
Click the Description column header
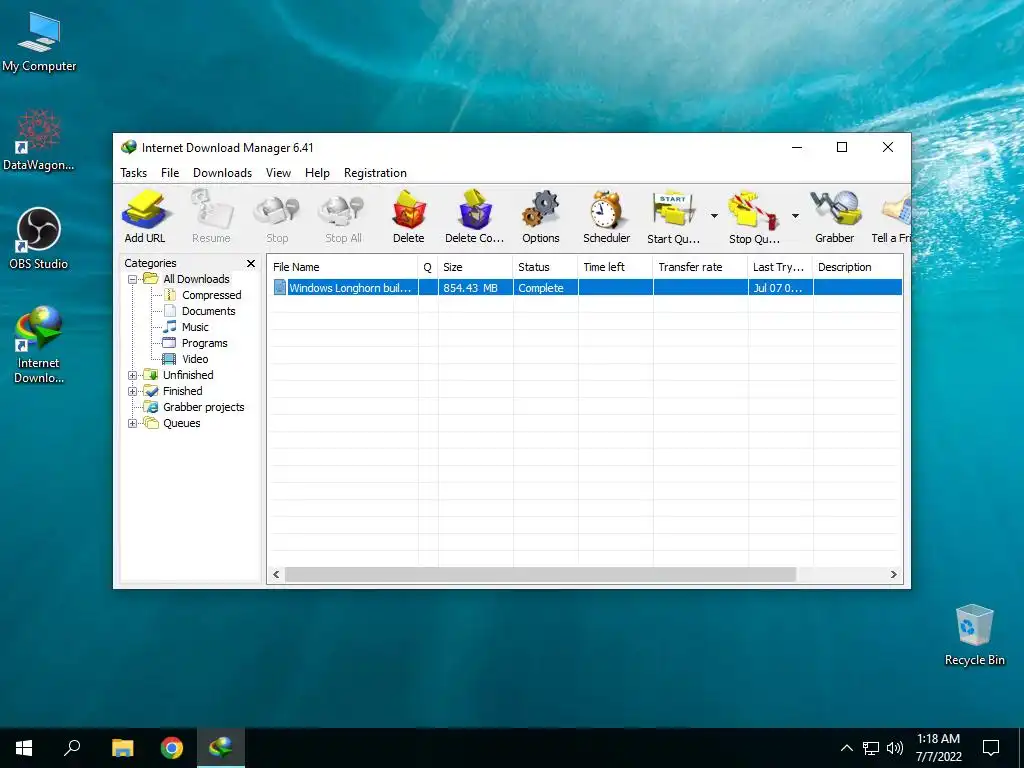(858, 267)
